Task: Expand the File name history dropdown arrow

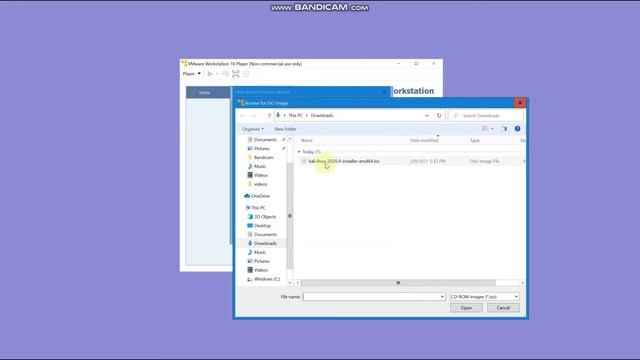Action: coord(442,297)
